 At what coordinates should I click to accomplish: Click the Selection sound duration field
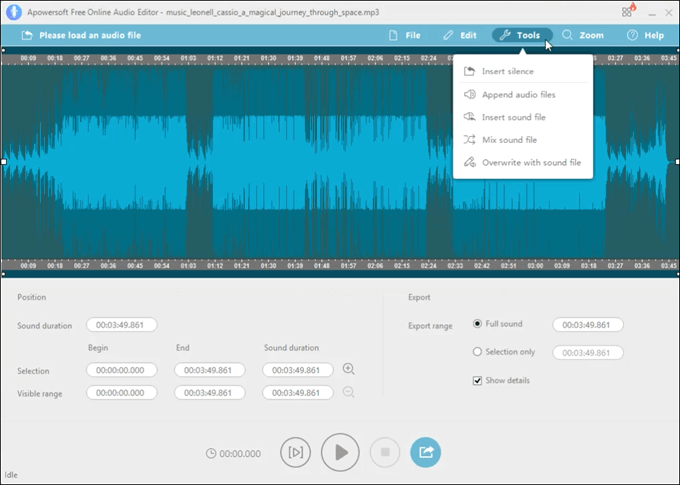[298, 370]
